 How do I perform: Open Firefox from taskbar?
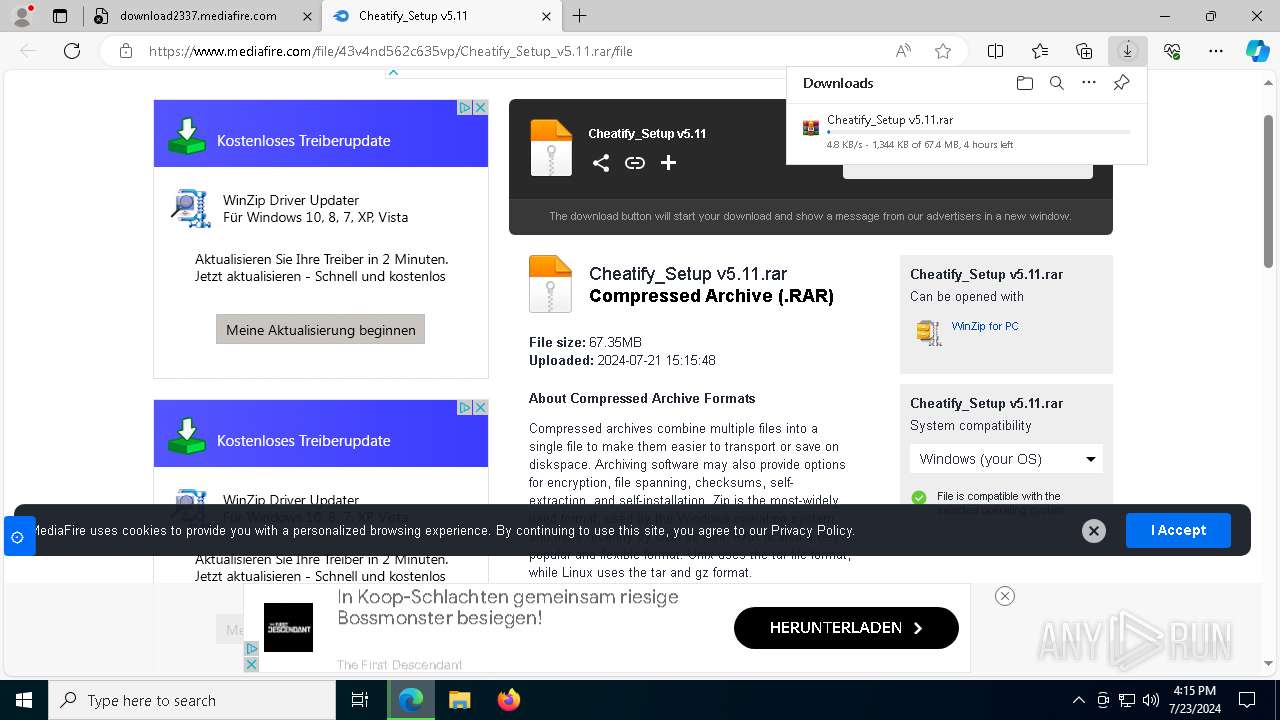(x=509, y=700)
